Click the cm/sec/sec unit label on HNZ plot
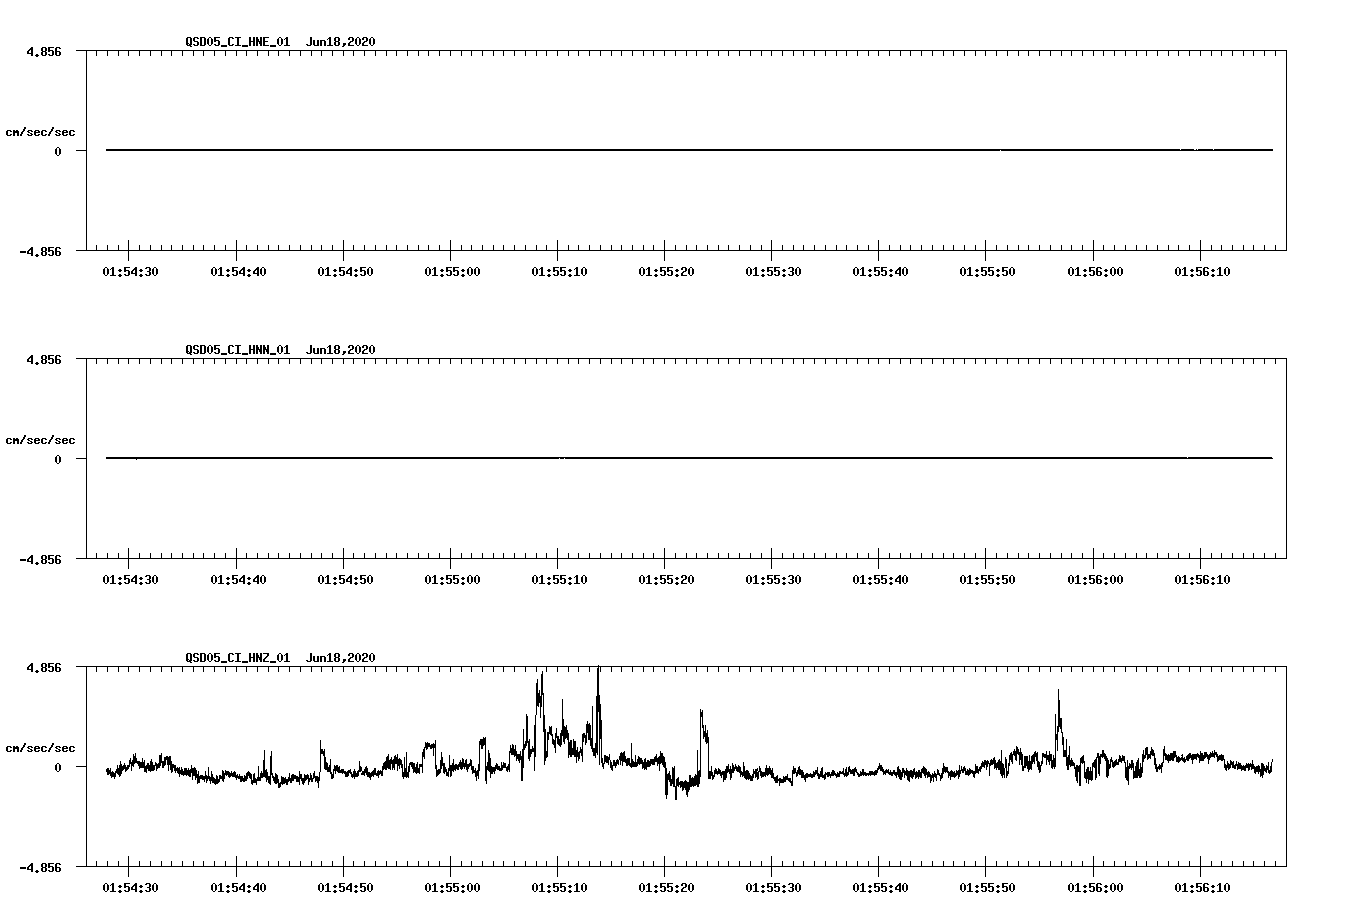The height and width of the screenshot is (924, 1358). coord(41,749)
